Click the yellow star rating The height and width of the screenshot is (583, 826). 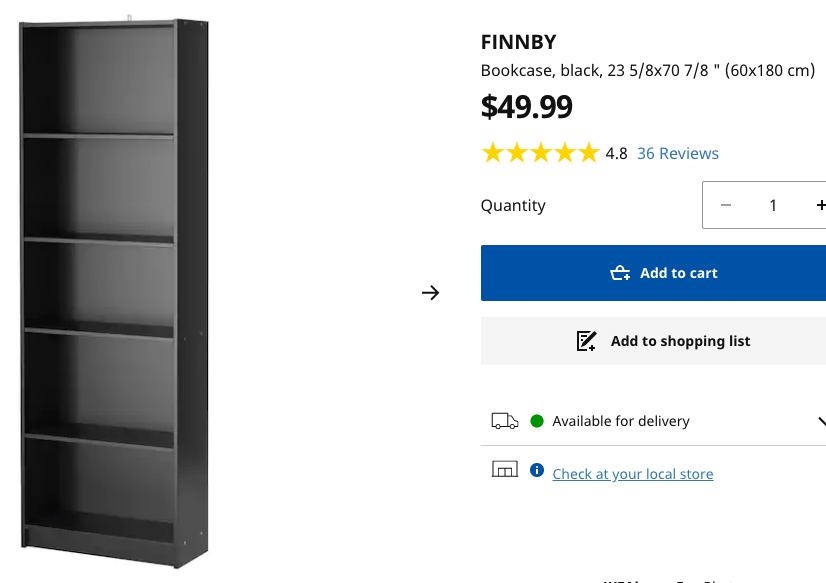click(540, 153)
